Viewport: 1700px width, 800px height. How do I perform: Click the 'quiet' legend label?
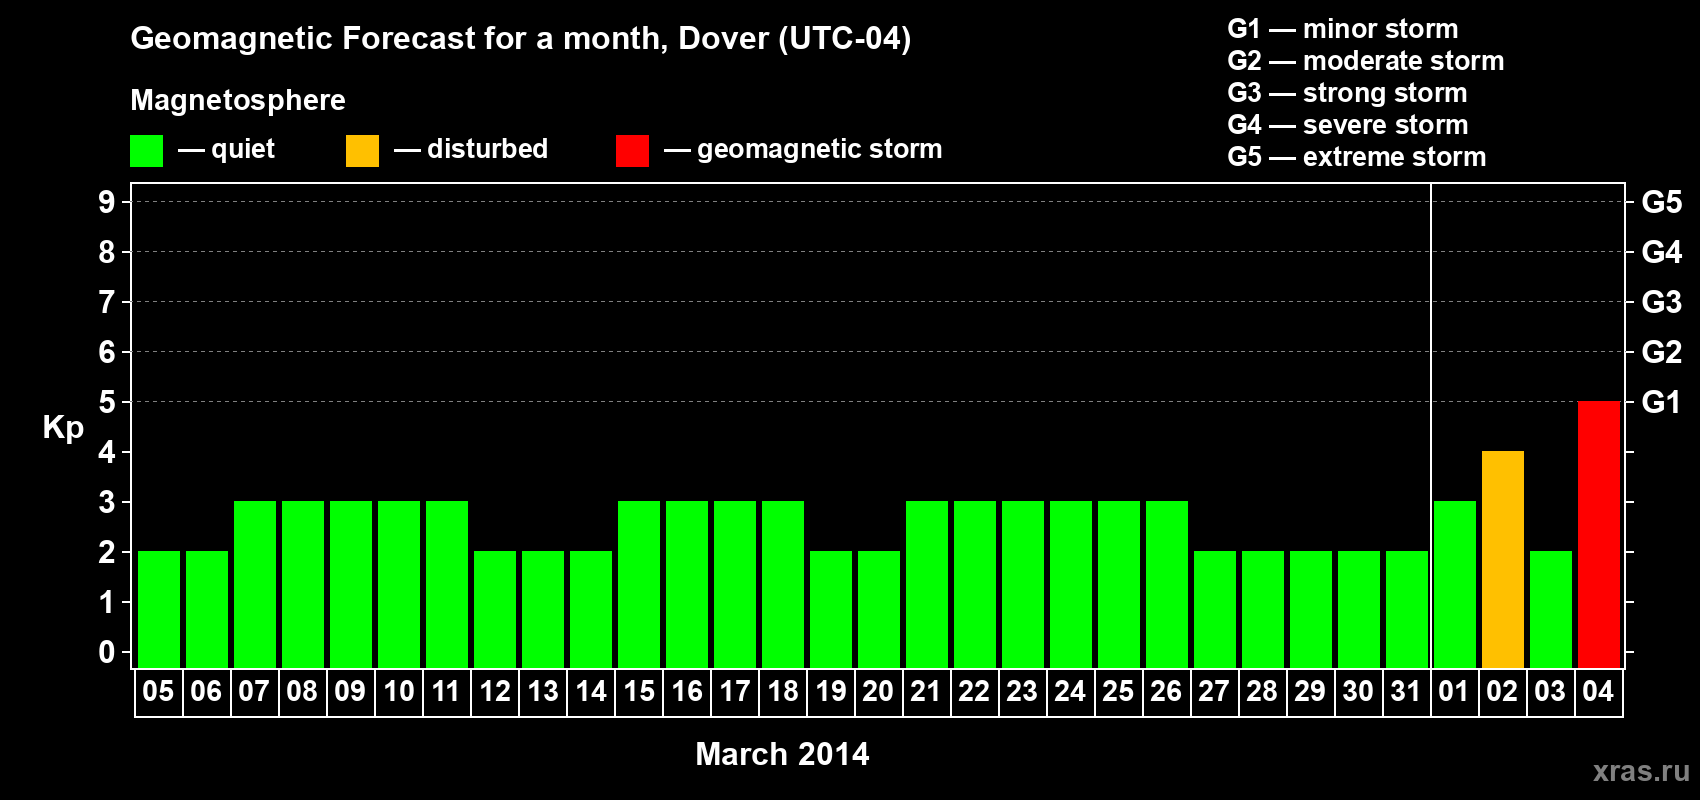[242, 149]
